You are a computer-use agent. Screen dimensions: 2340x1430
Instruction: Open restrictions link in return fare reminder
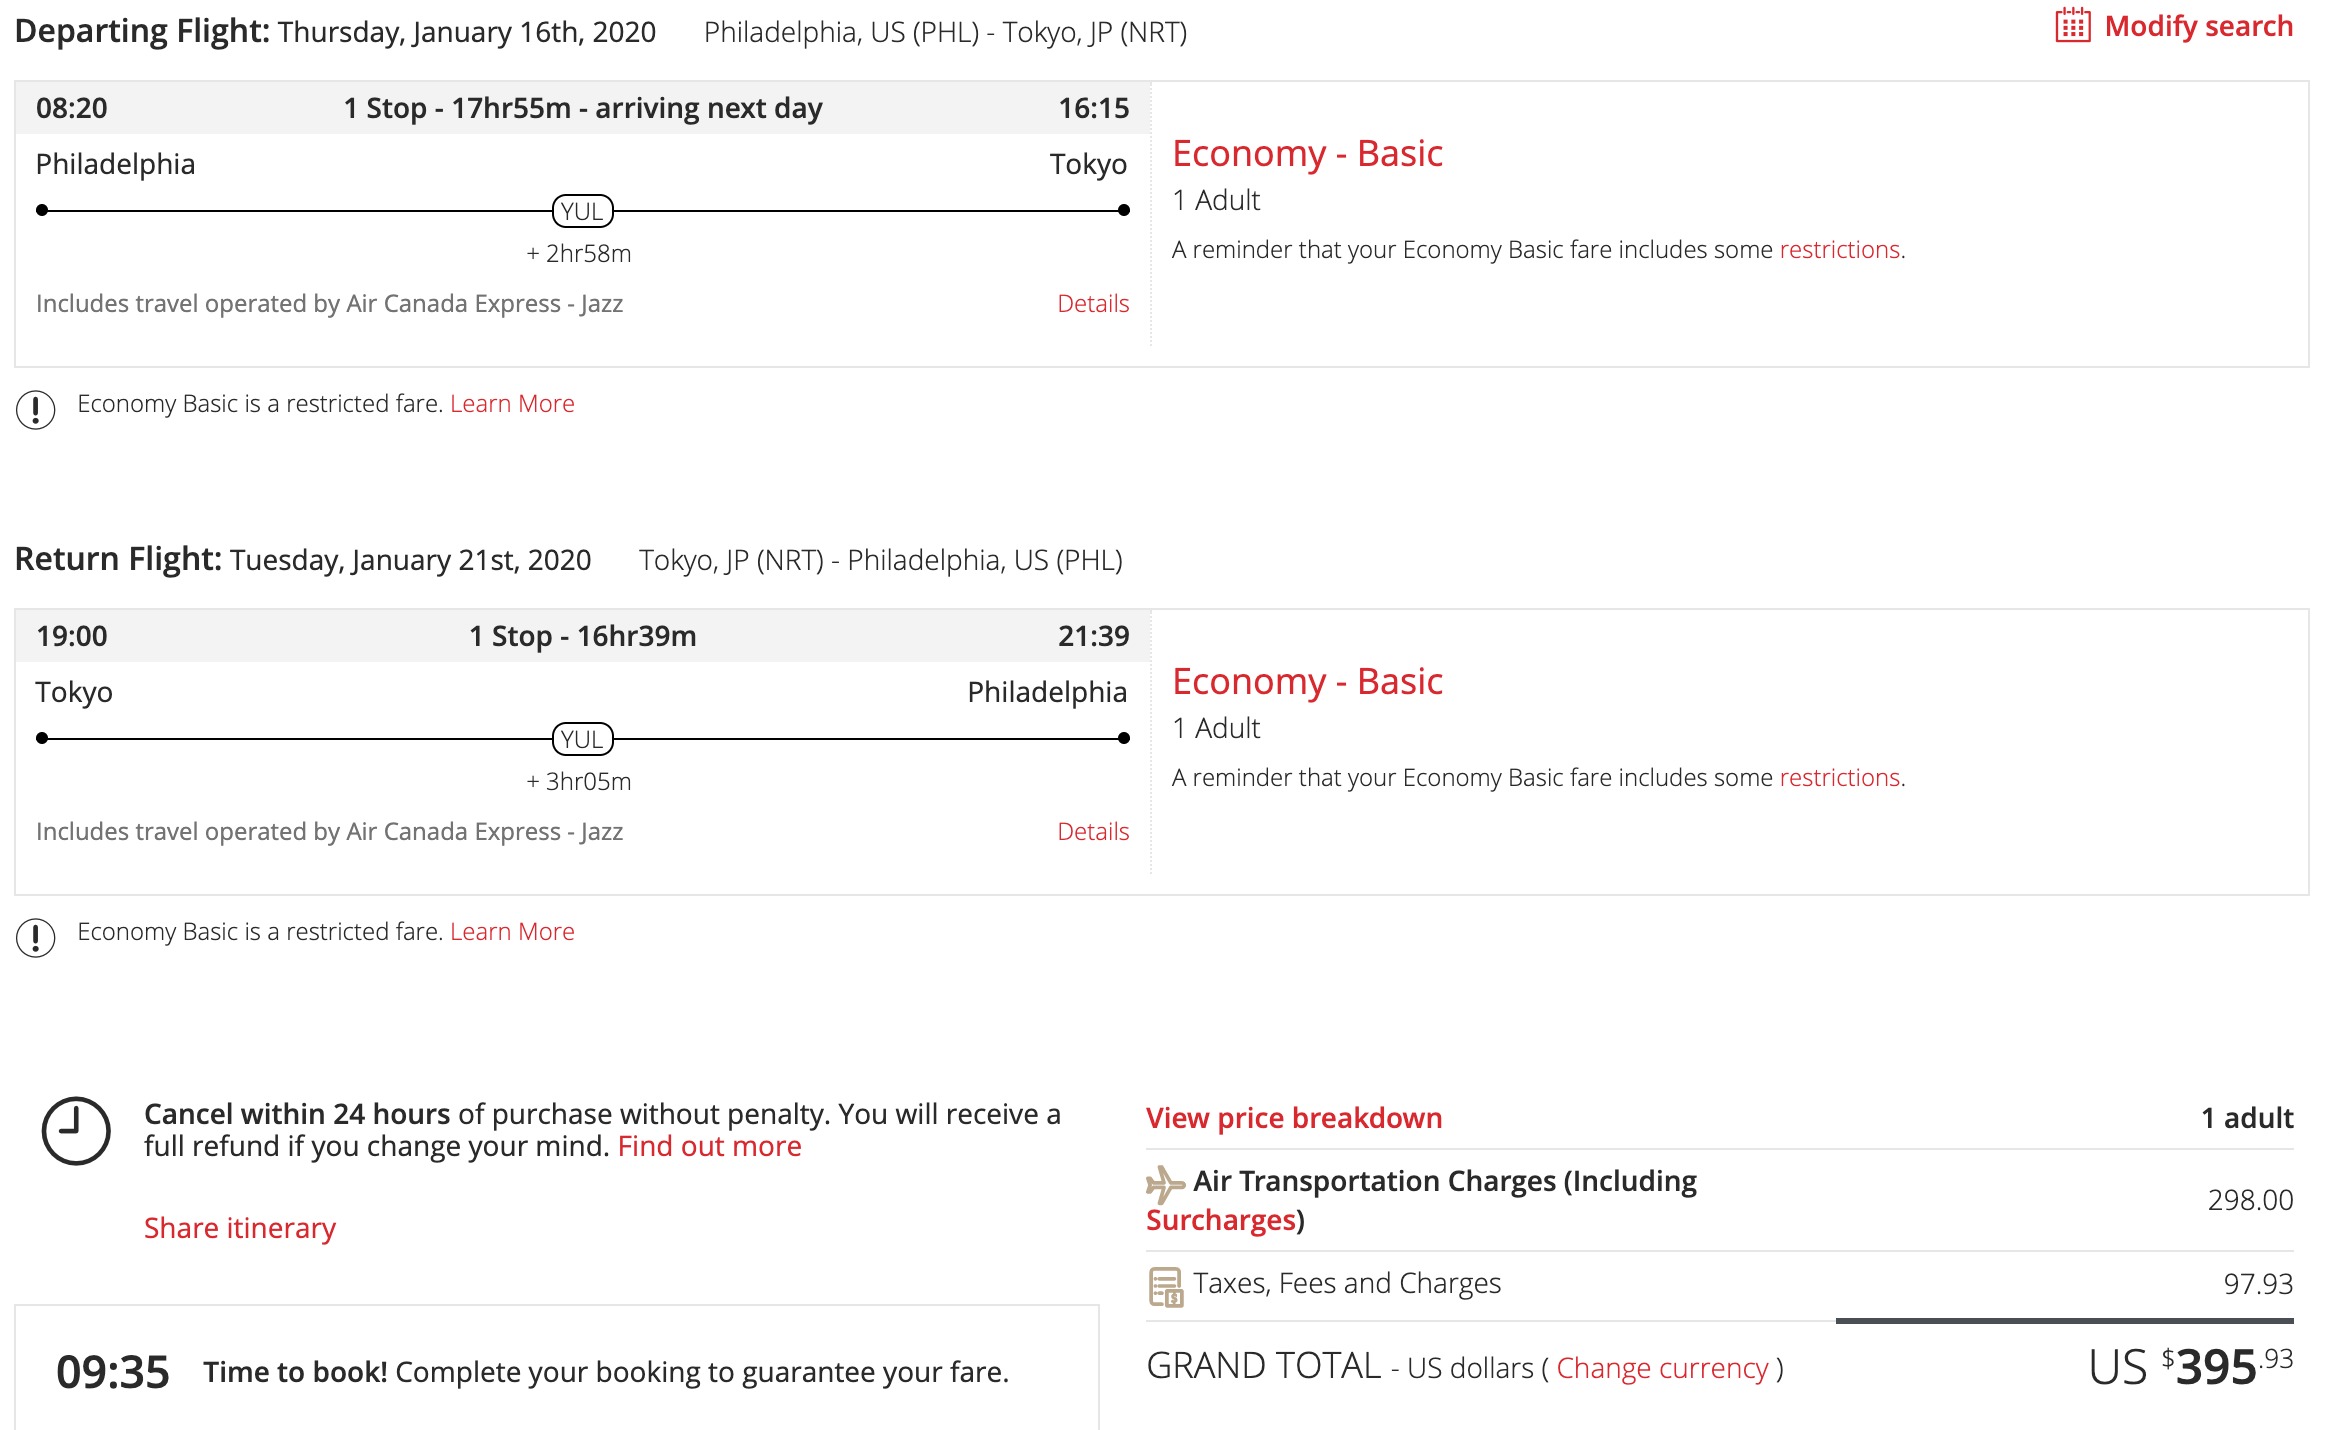point(1839,777)
